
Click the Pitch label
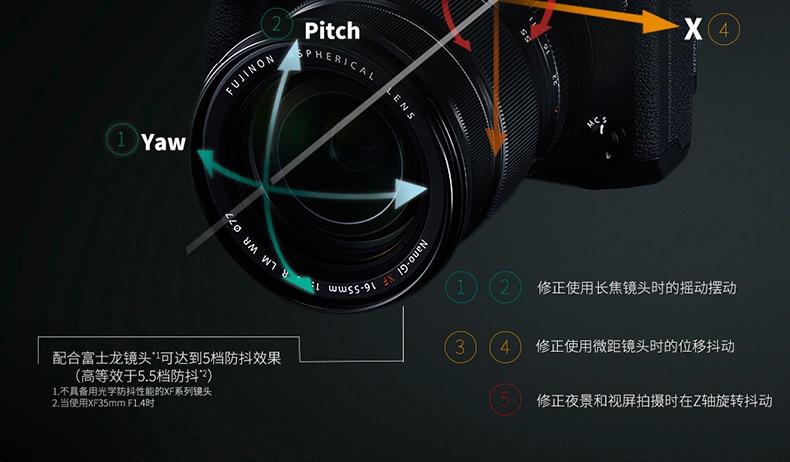tap(333, 31)
